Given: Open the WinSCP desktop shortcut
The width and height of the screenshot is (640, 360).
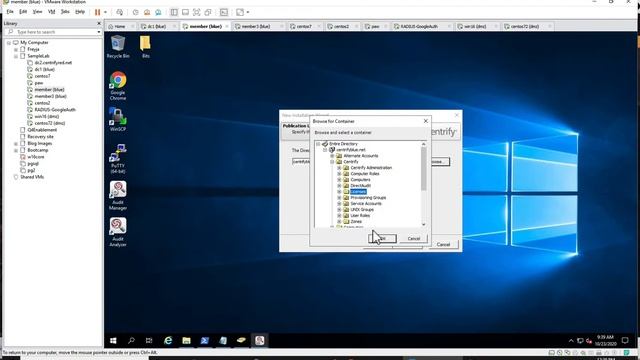Looking at the screenshot, I should (x=118, y=119).
